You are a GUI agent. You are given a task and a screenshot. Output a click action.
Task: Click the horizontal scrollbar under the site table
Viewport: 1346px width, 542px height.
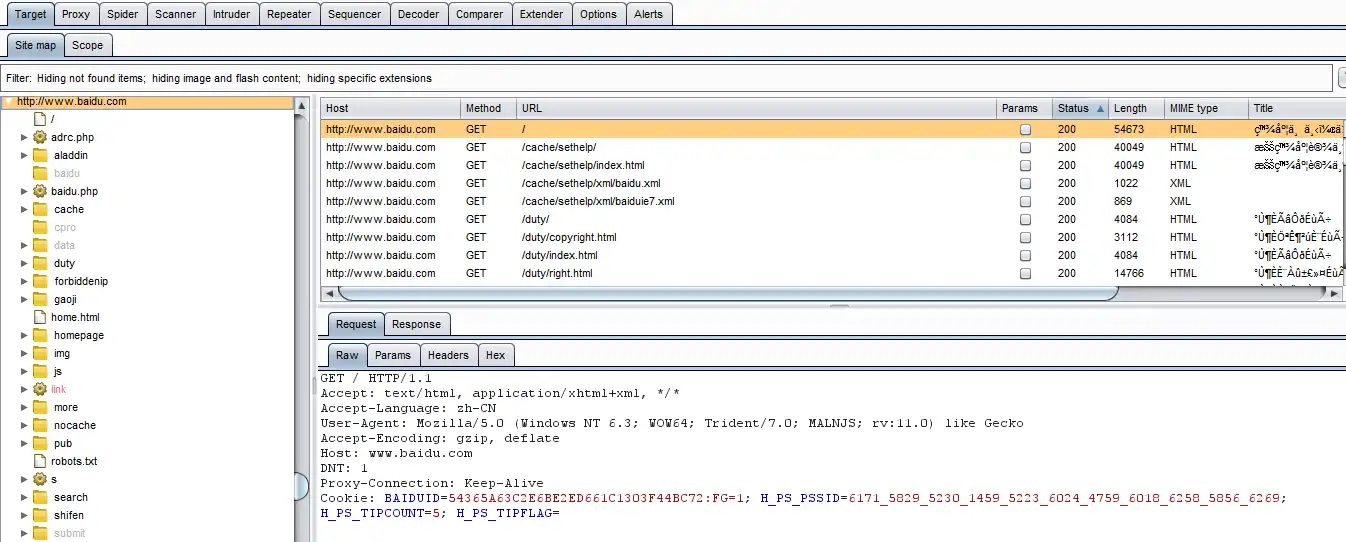(728, 293)
